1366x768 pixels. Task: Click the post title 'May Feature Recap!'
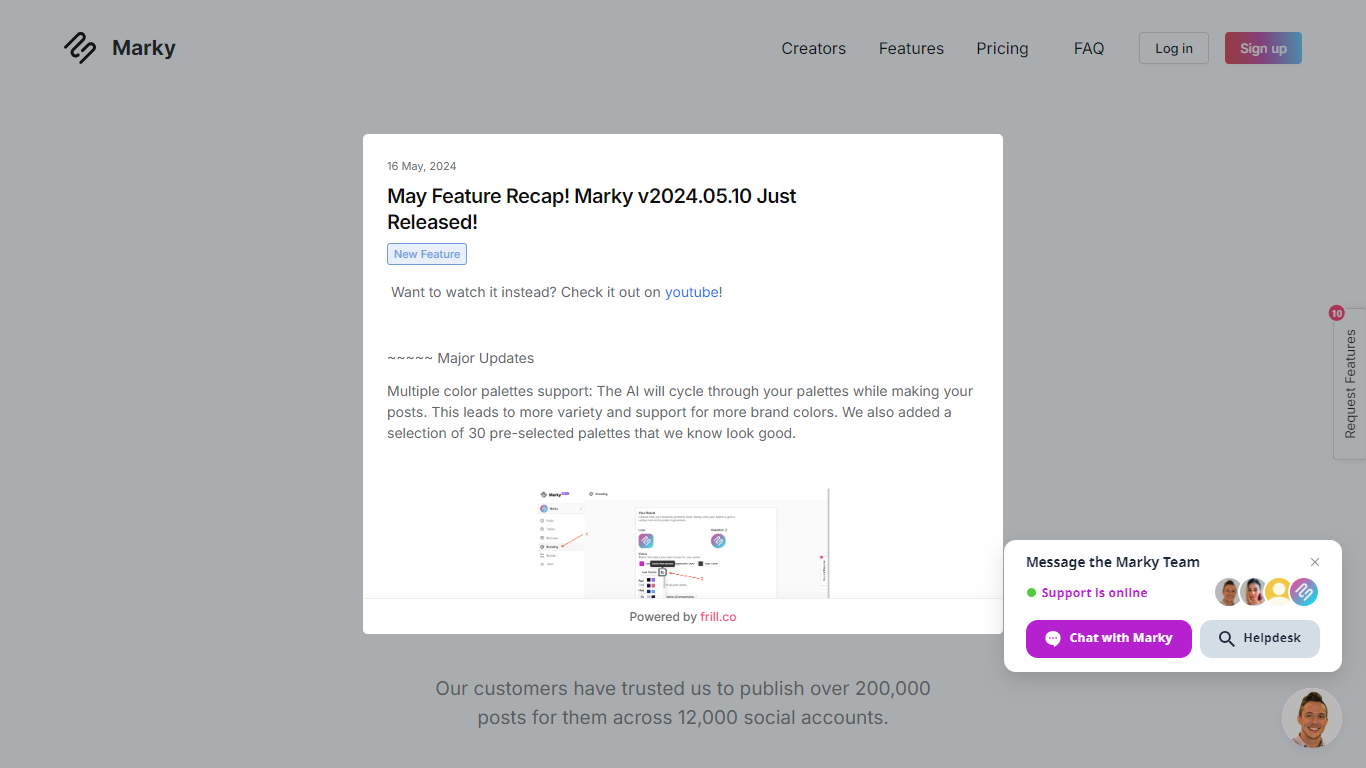[x=592, y=209]
